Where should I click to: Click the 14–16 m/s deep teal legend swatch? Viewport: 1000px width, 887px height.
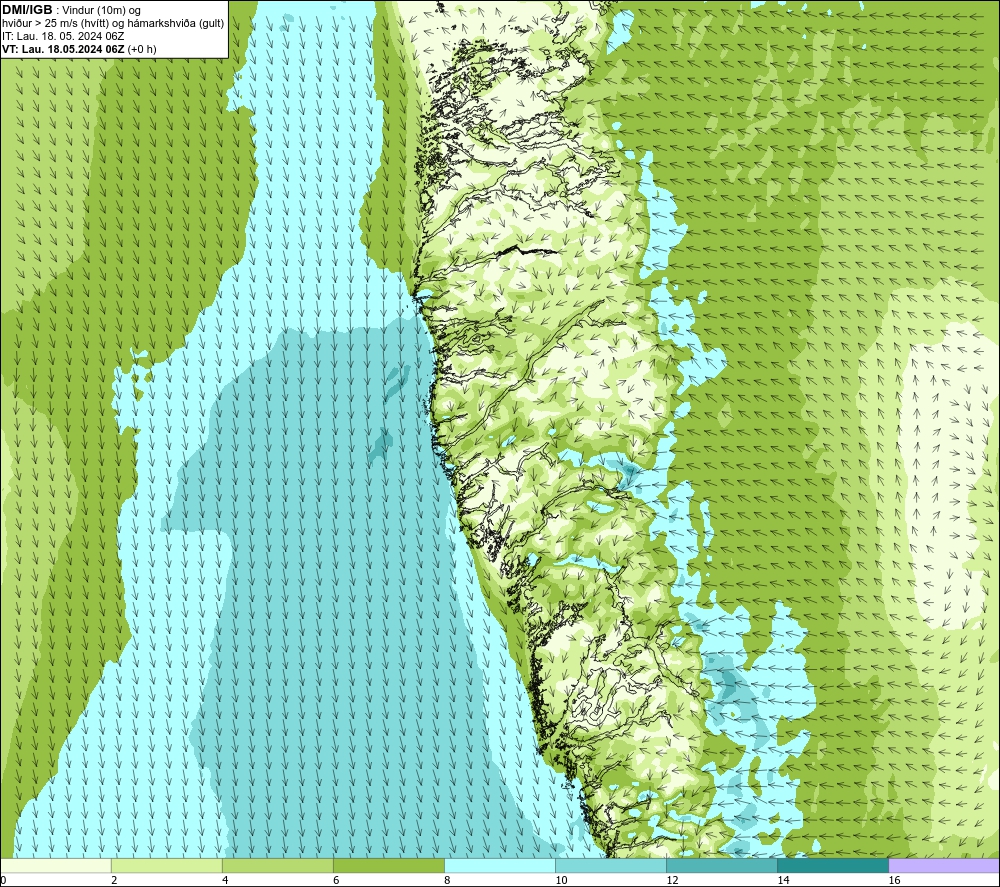point(833,866)
